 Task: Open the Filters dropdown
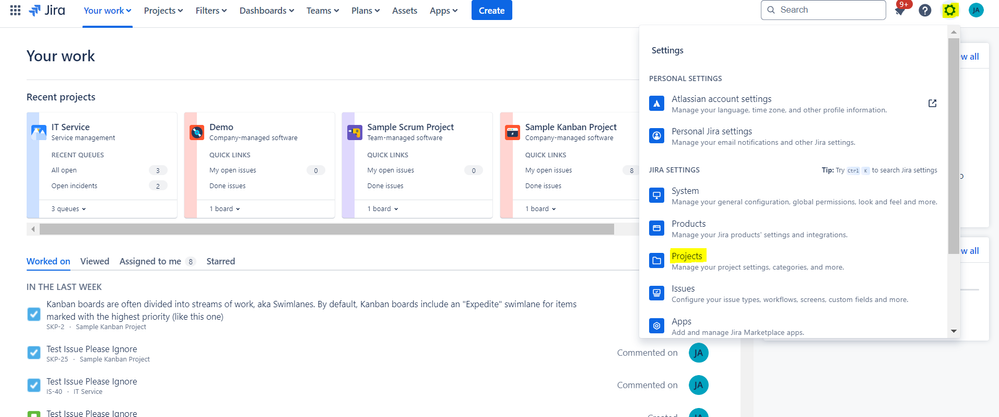pyautogui.click(x=212, y=11)
